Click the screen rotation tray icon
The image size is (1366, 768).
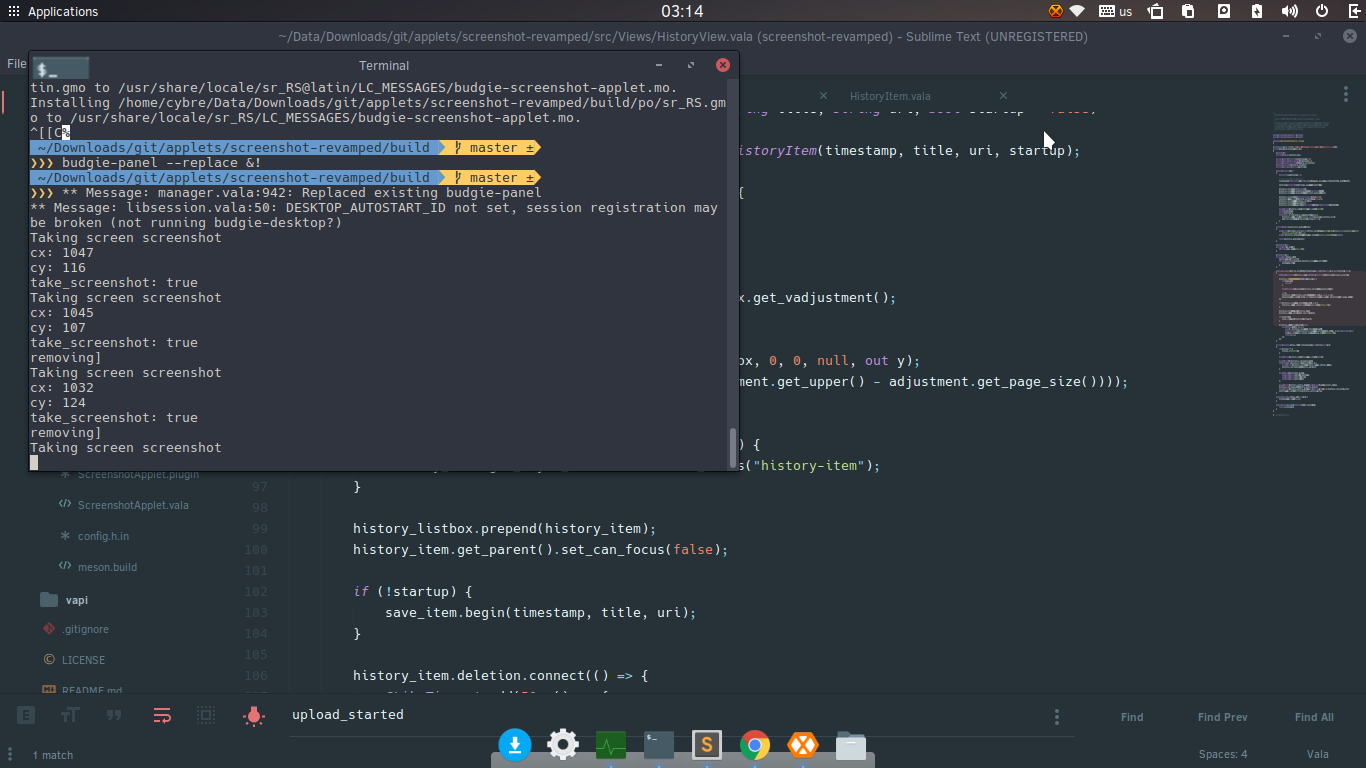[x=1155, y=12]
